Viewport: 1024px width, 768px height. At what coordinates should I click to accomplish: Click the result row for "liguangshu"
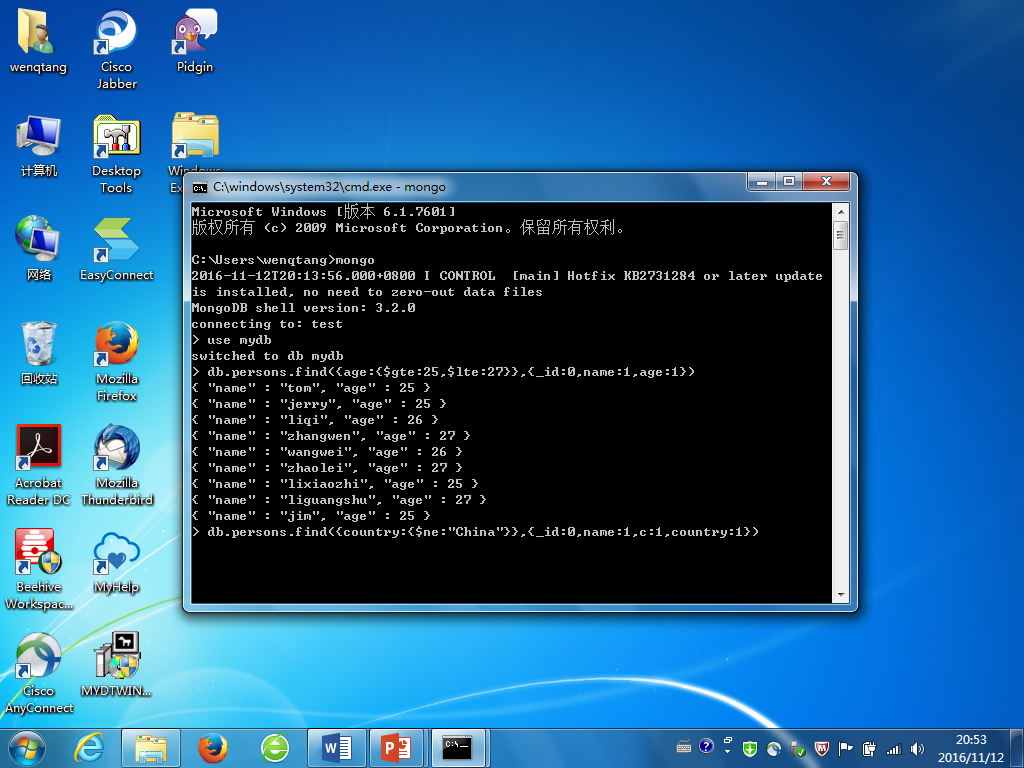(x=339, y=500)
